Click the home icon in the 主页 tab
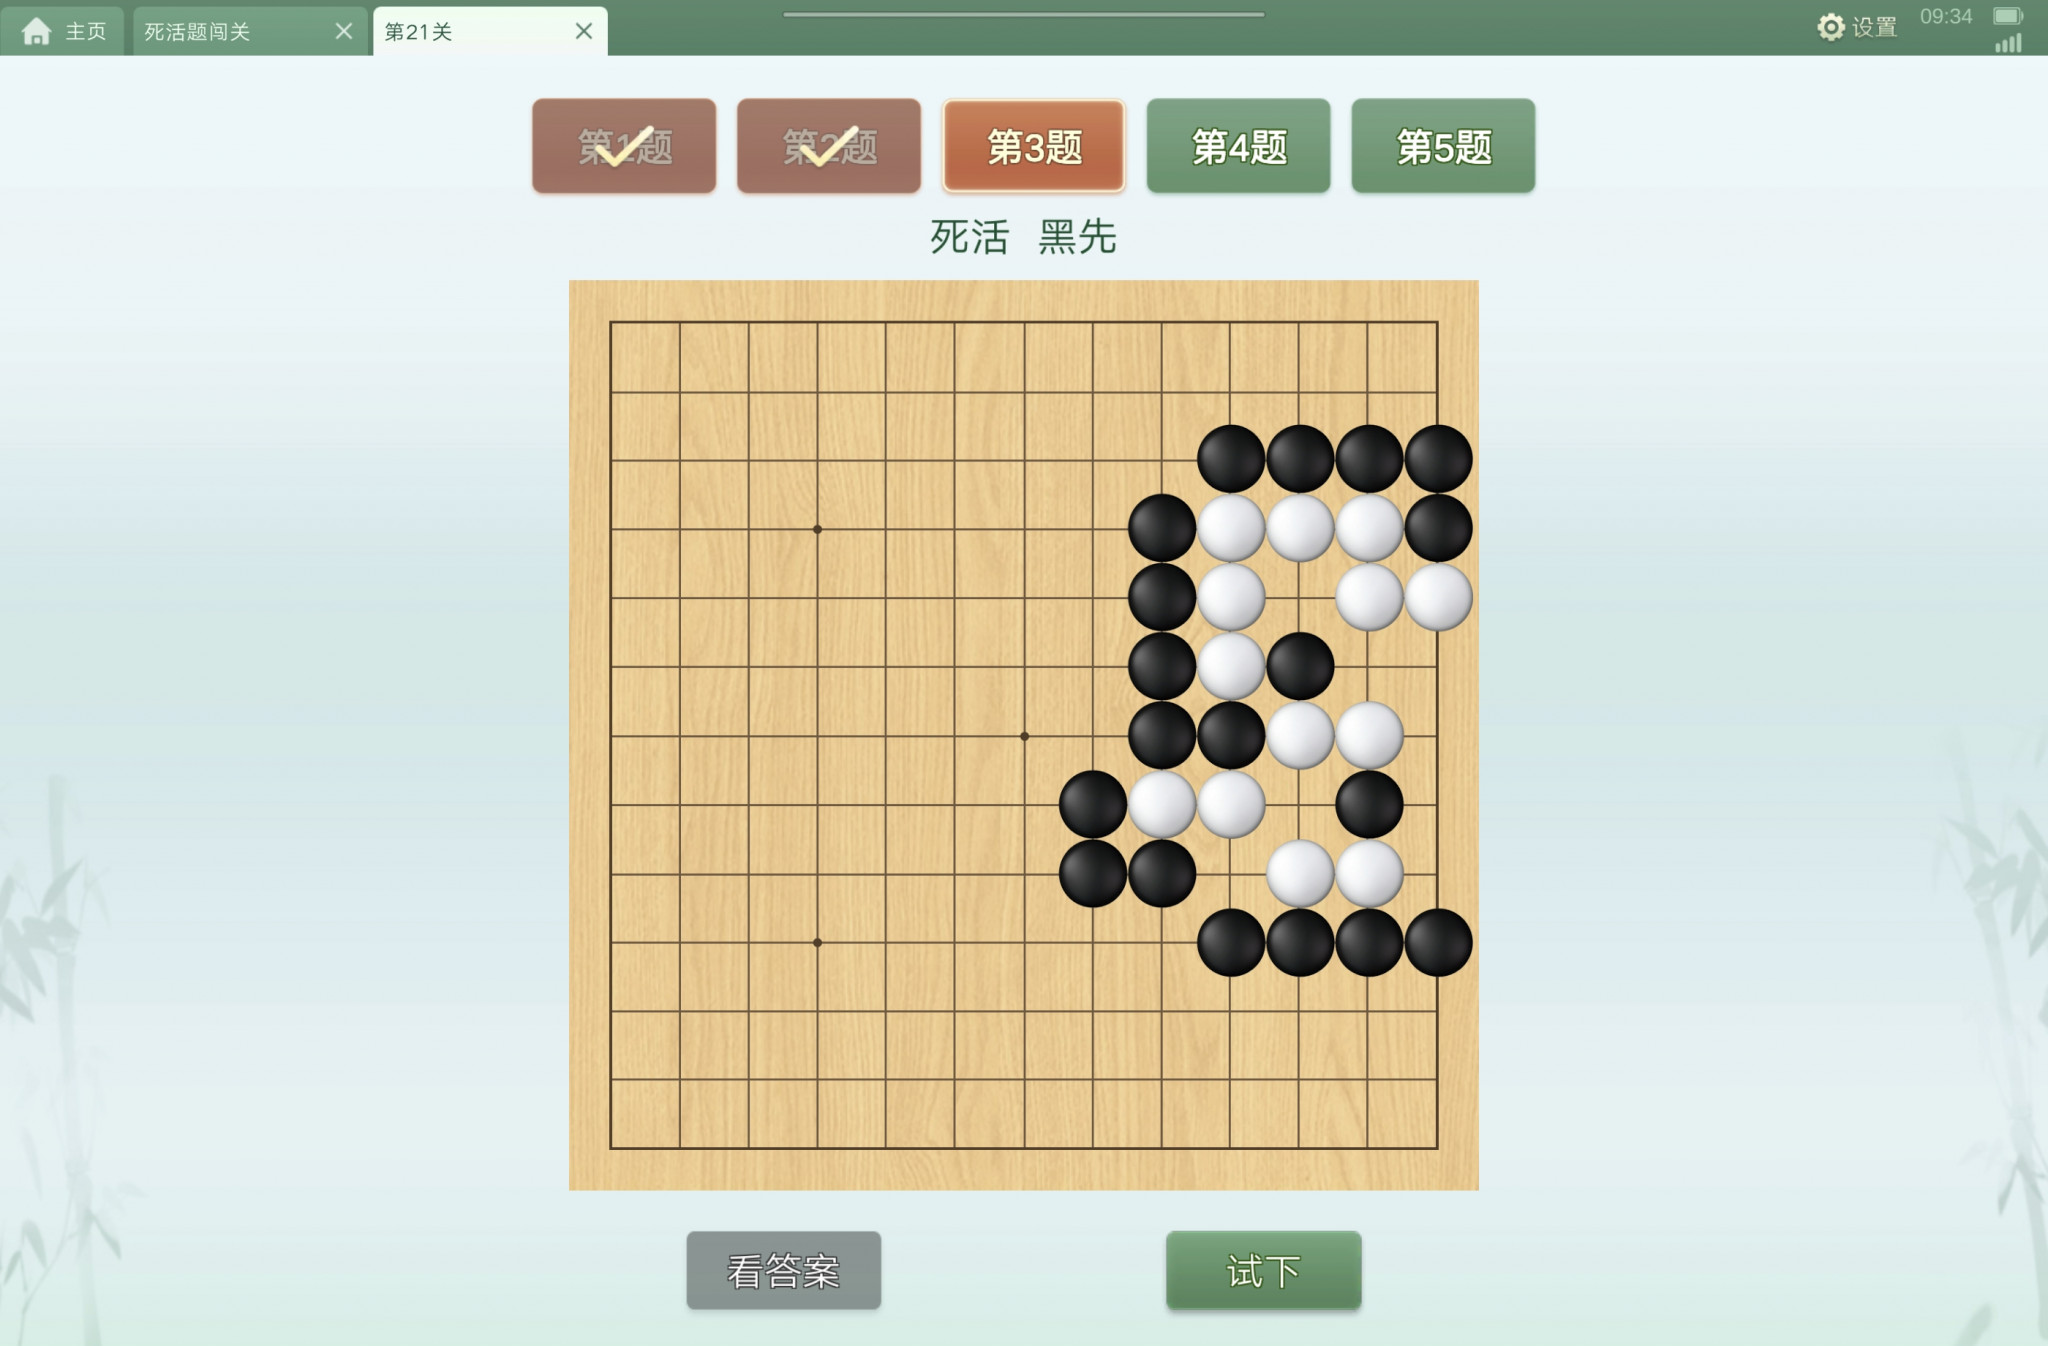The height and width of the screenshot is (1346, 2048). [37, 31]
